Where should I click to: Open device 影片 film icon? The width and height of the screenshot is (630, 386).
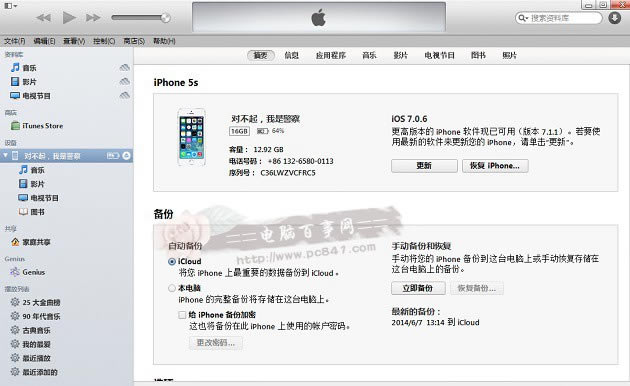point(23,184)
